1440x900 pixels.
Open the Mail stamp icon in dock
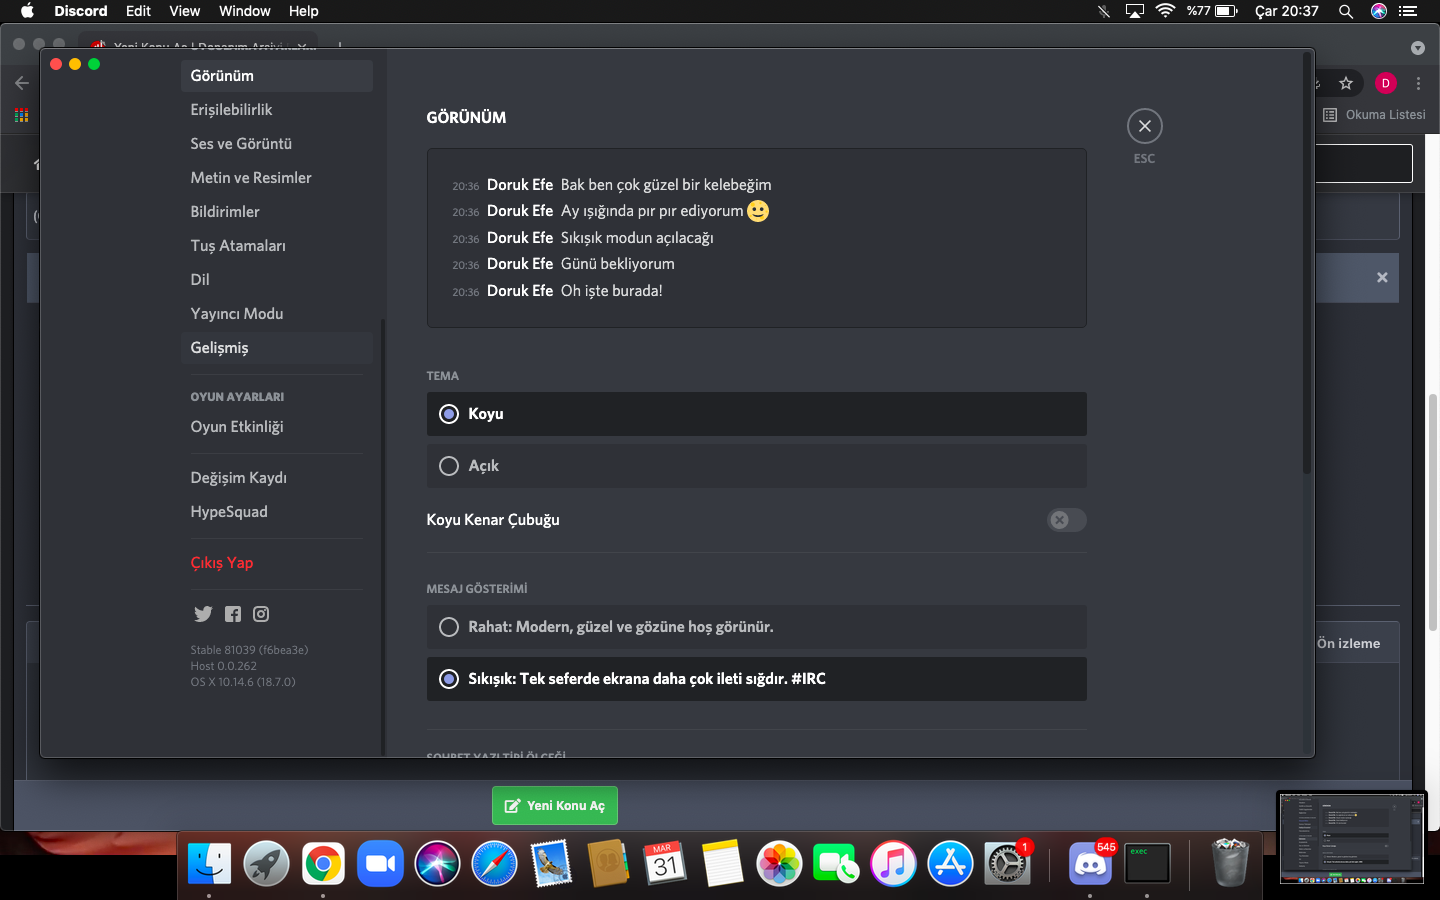(551, 864)
